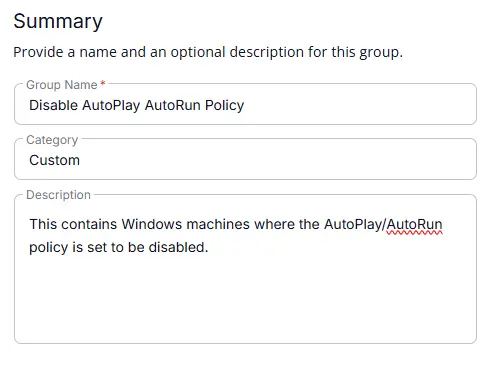Image resolution: width=493 pixels, height=372 pixels.
Task: Place cursor on 'Disable' in Group Name
Action: click(x=54, y=105)
